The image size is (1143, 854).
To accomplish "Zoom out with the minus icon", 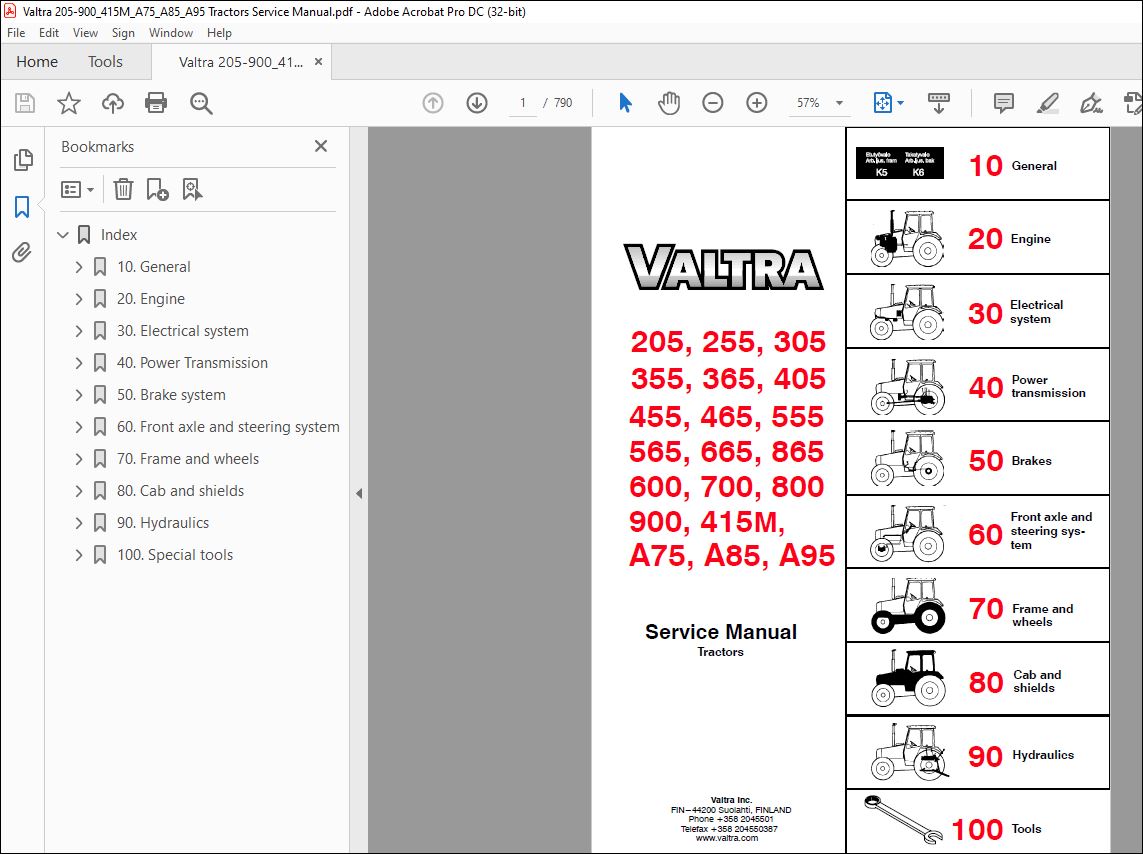I will [712, 103].
